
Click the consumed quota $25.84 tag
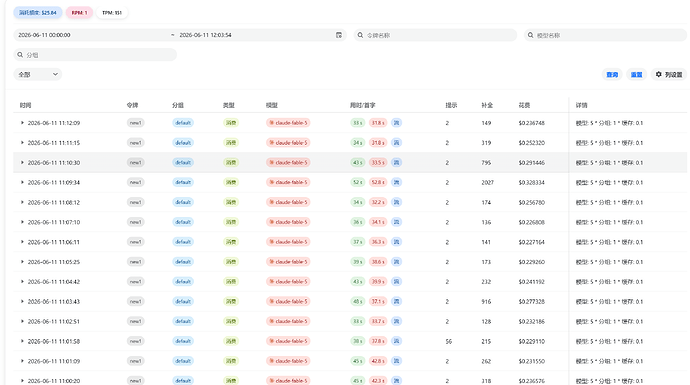tap(38, 13)
